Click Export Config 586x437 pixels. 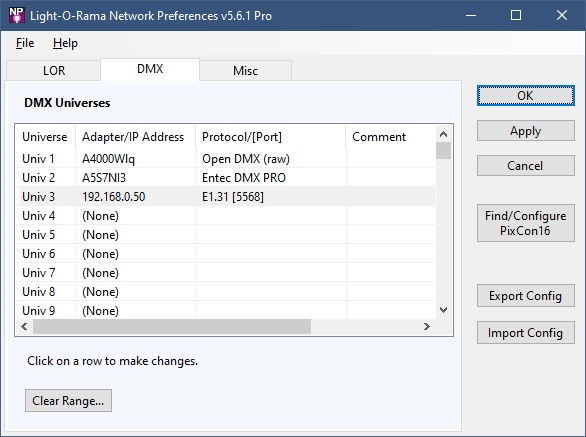(x=525, y=296)
